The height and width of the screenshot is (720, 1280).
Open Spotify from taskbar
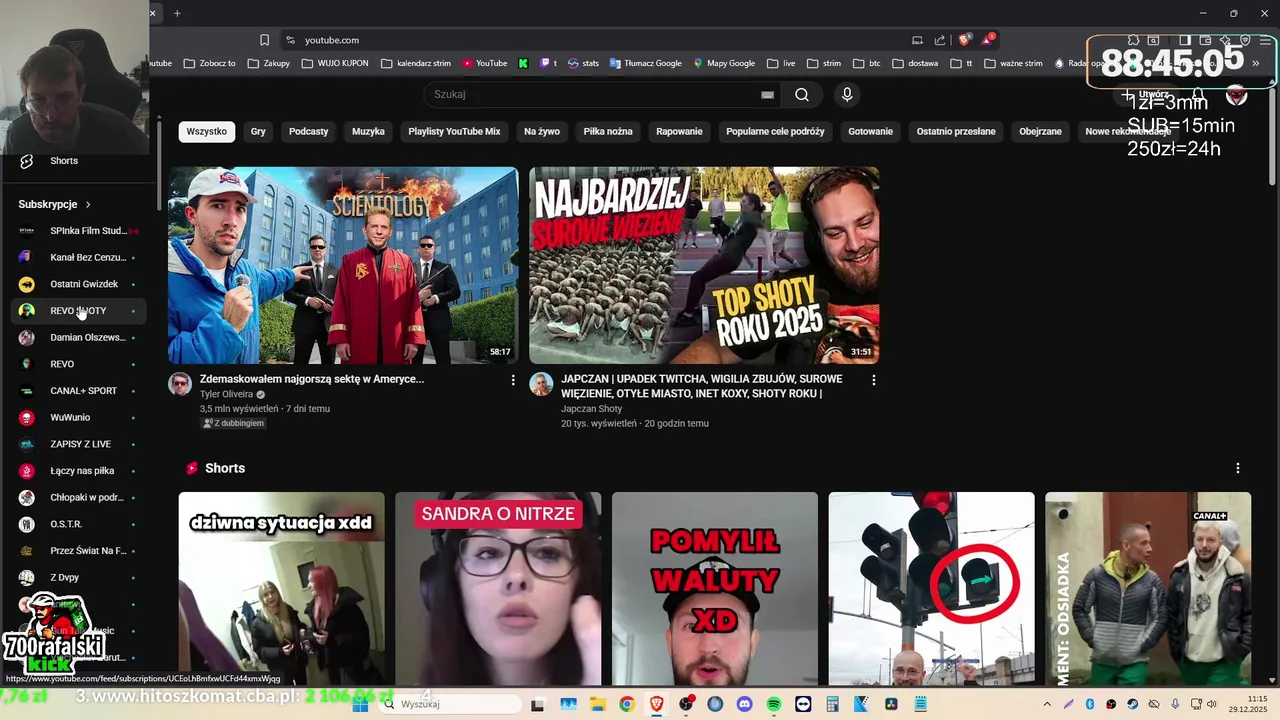774,704
